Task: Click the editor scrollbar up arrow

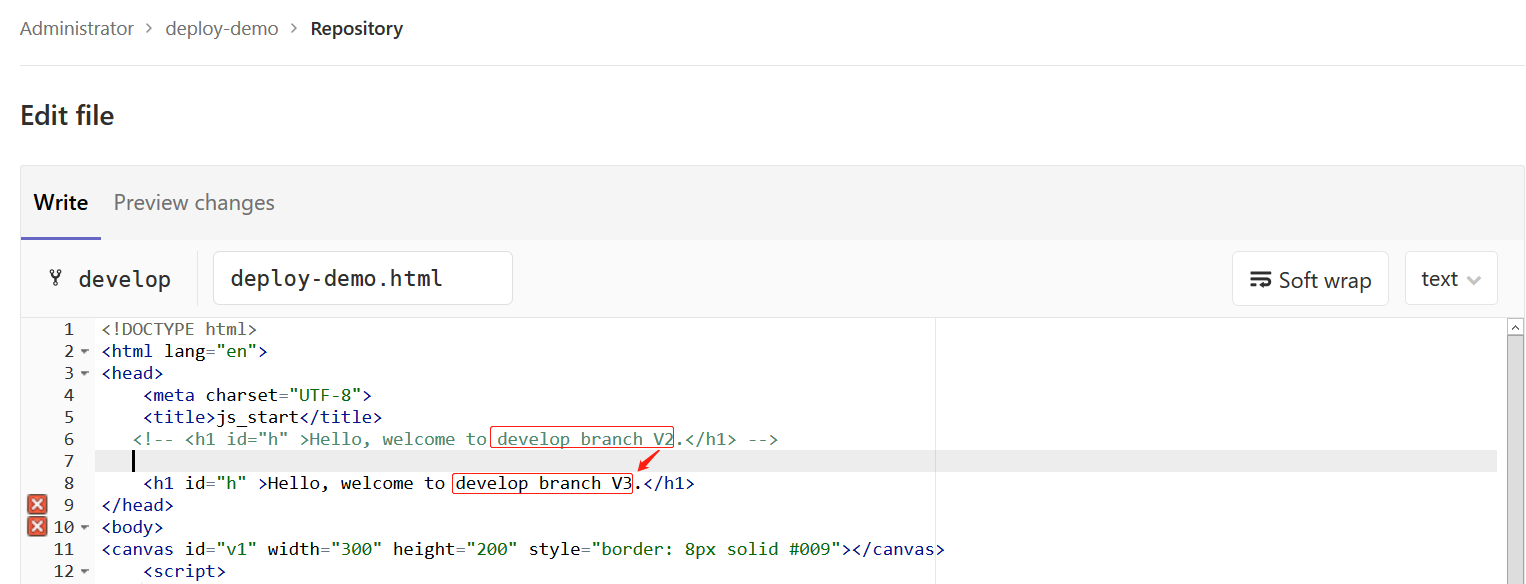Action: pyautogui.click(x=1515, y=327)
